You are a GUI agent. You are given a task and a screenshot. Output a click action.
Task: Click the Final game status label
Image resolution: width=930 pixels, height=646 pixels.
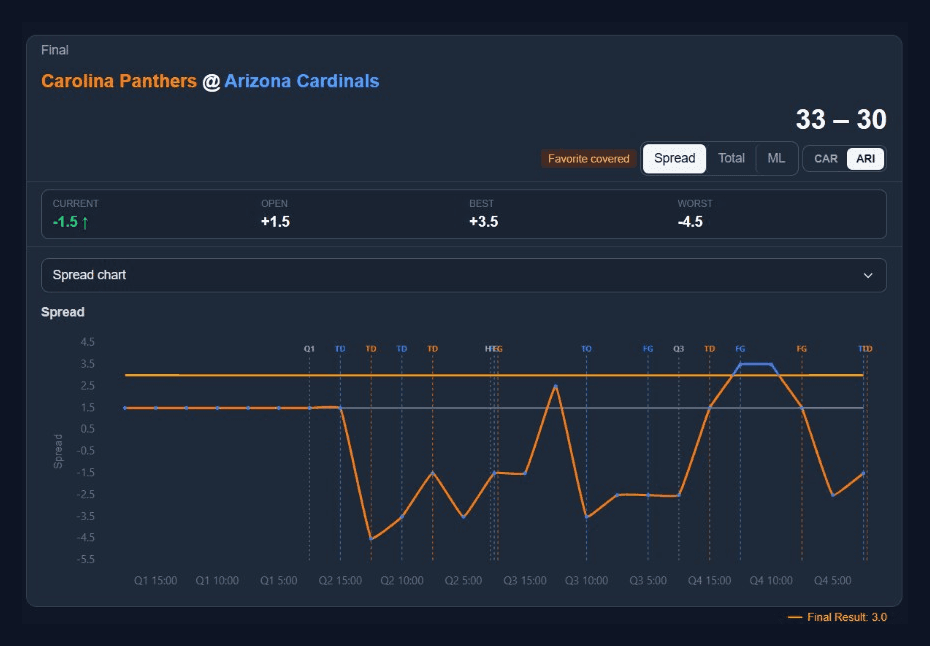55,50
